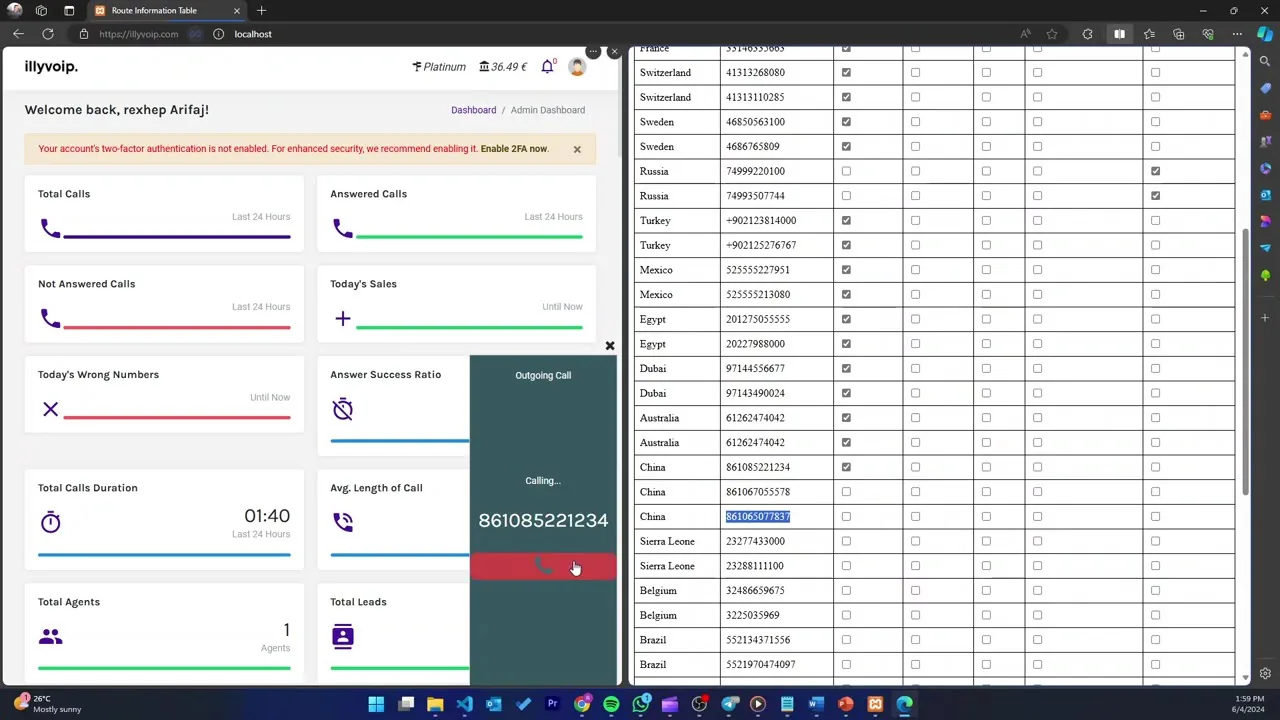Check the first checkbox in China 861067055578 row
The image size is (1280, 720).
[846, 492]
